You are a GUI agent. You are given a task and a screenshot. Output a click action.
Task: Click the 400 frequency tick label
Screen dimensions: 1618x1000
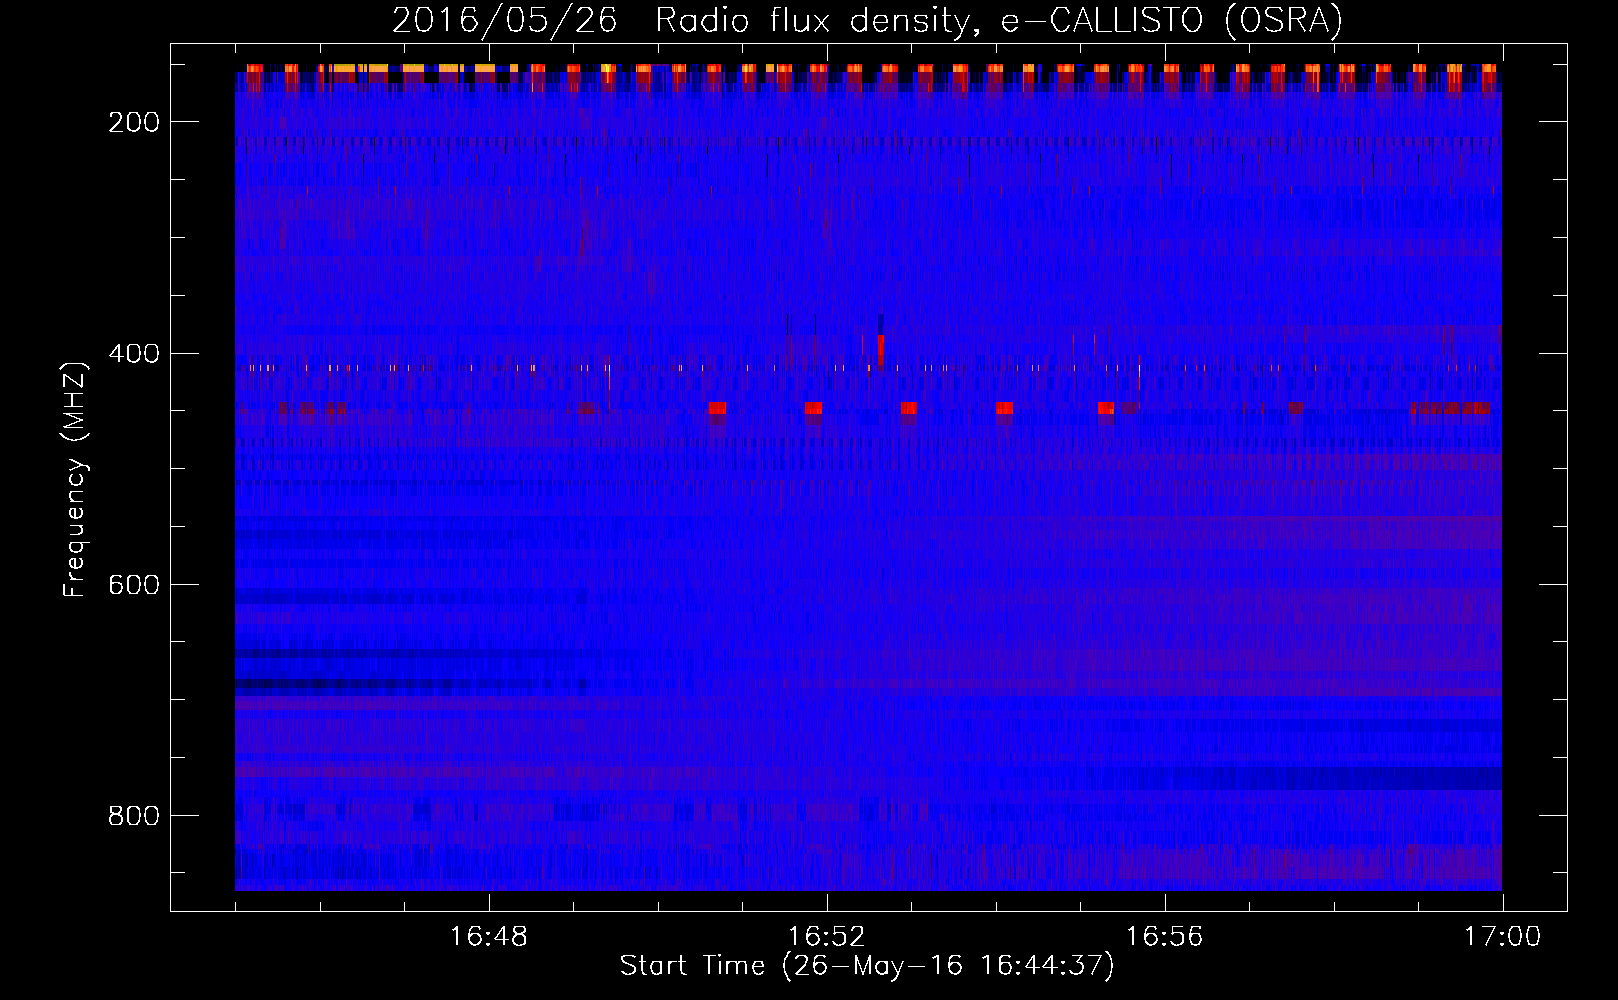134,353
